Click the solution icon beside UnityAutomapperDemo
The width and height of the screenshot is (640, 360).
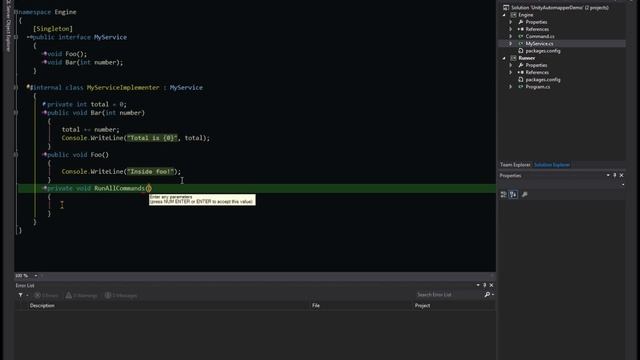[x=506, y=8]
